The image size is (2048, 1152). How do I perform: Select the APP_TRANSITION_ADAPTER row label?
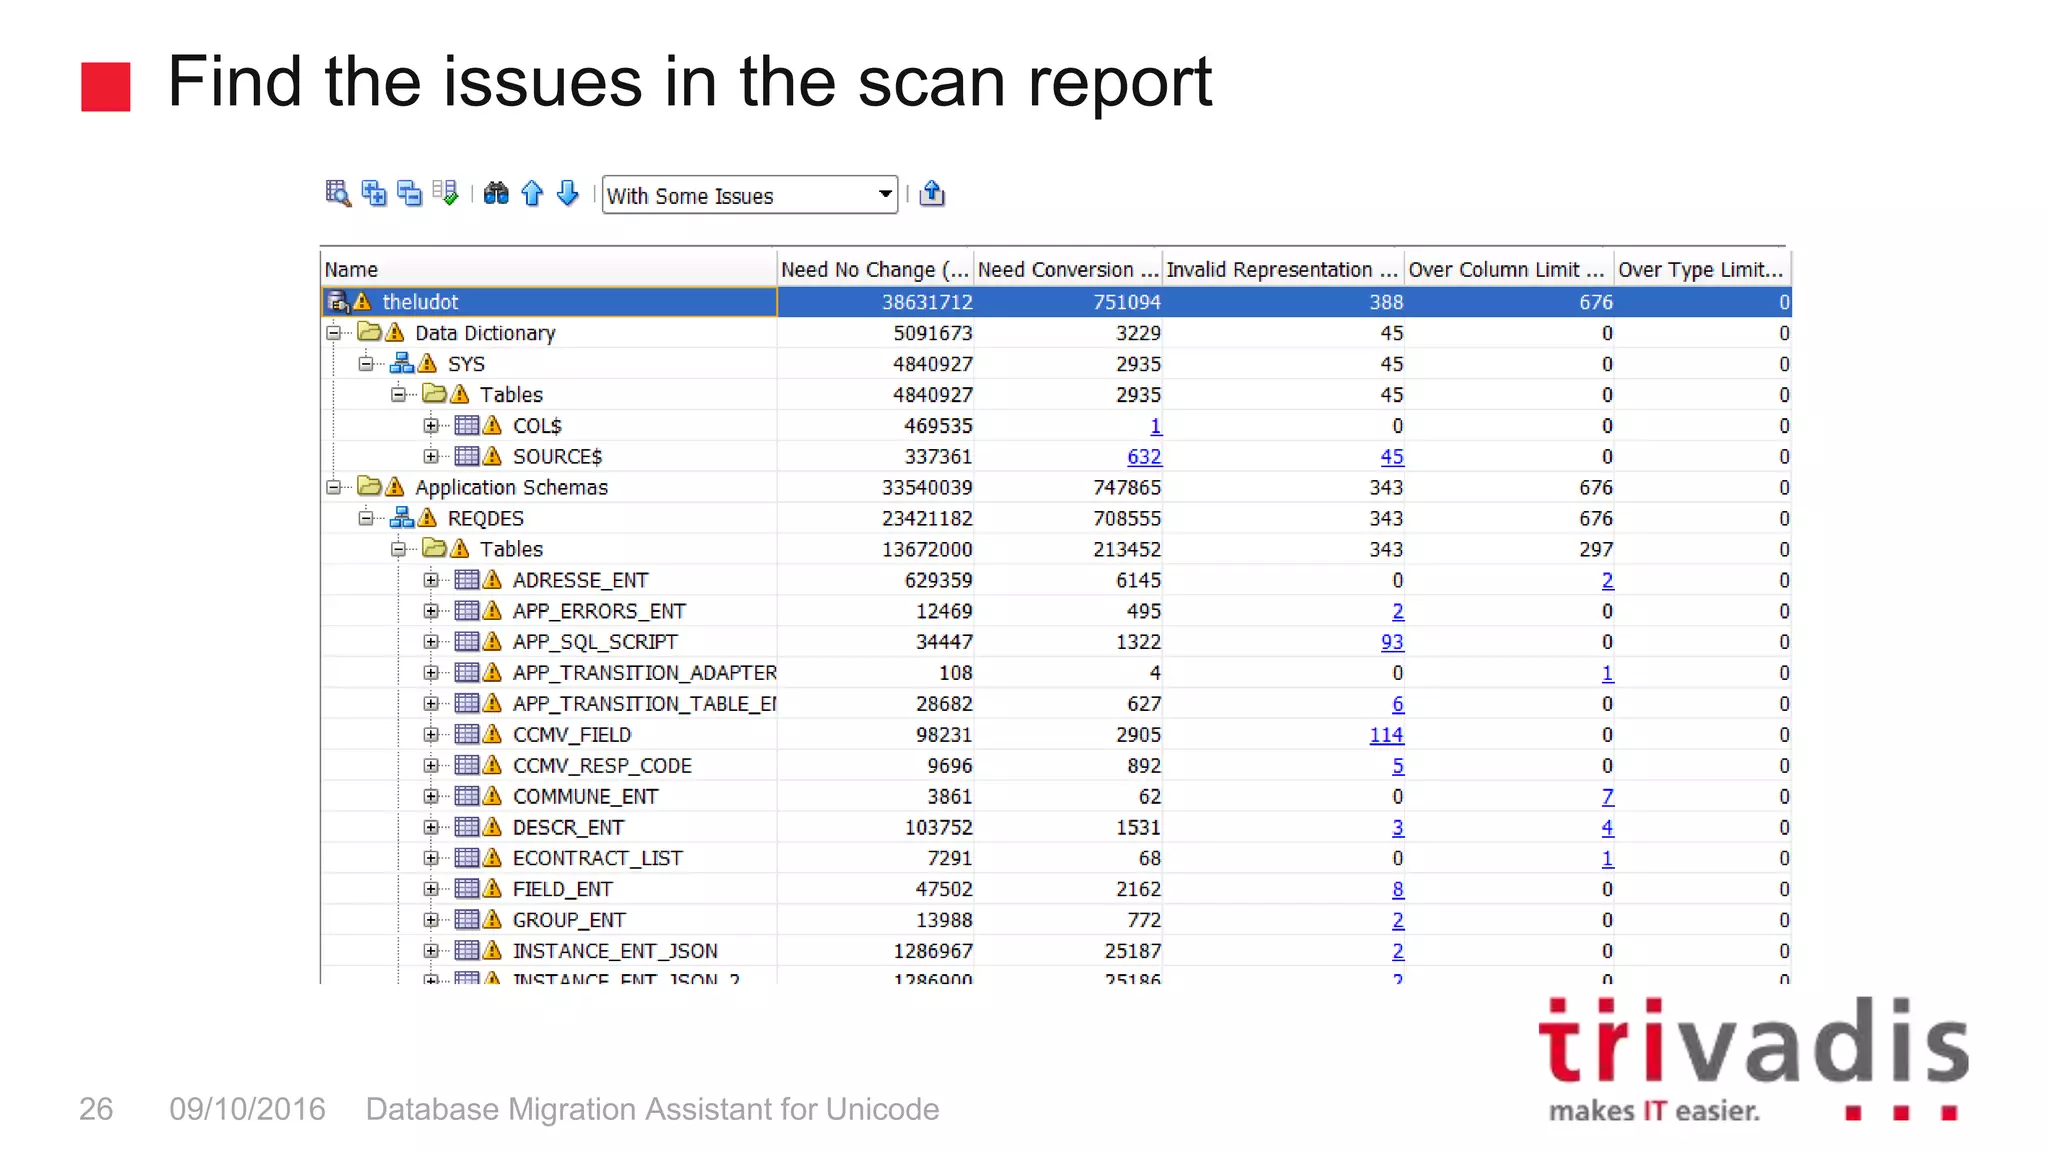pyautogui.click(x=645, y=672)
